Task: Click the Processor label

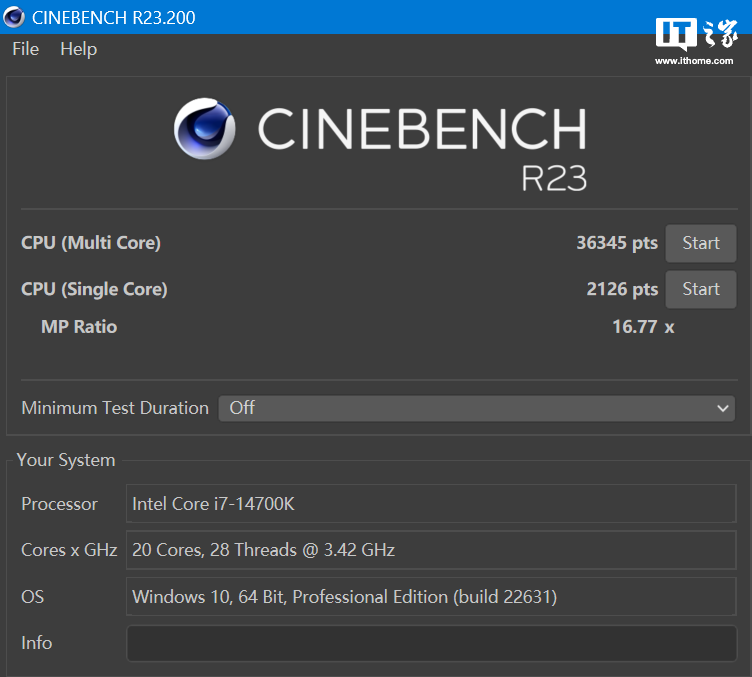Action: point(59,504)
